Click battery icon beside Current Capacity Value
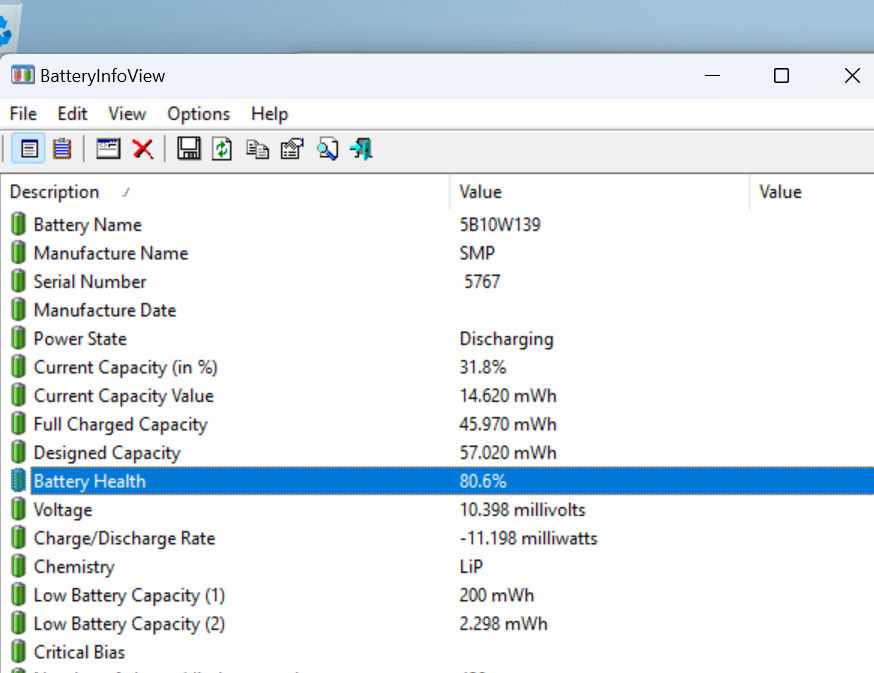Screen dimensions: 874x673 click(x=18, y=395)
